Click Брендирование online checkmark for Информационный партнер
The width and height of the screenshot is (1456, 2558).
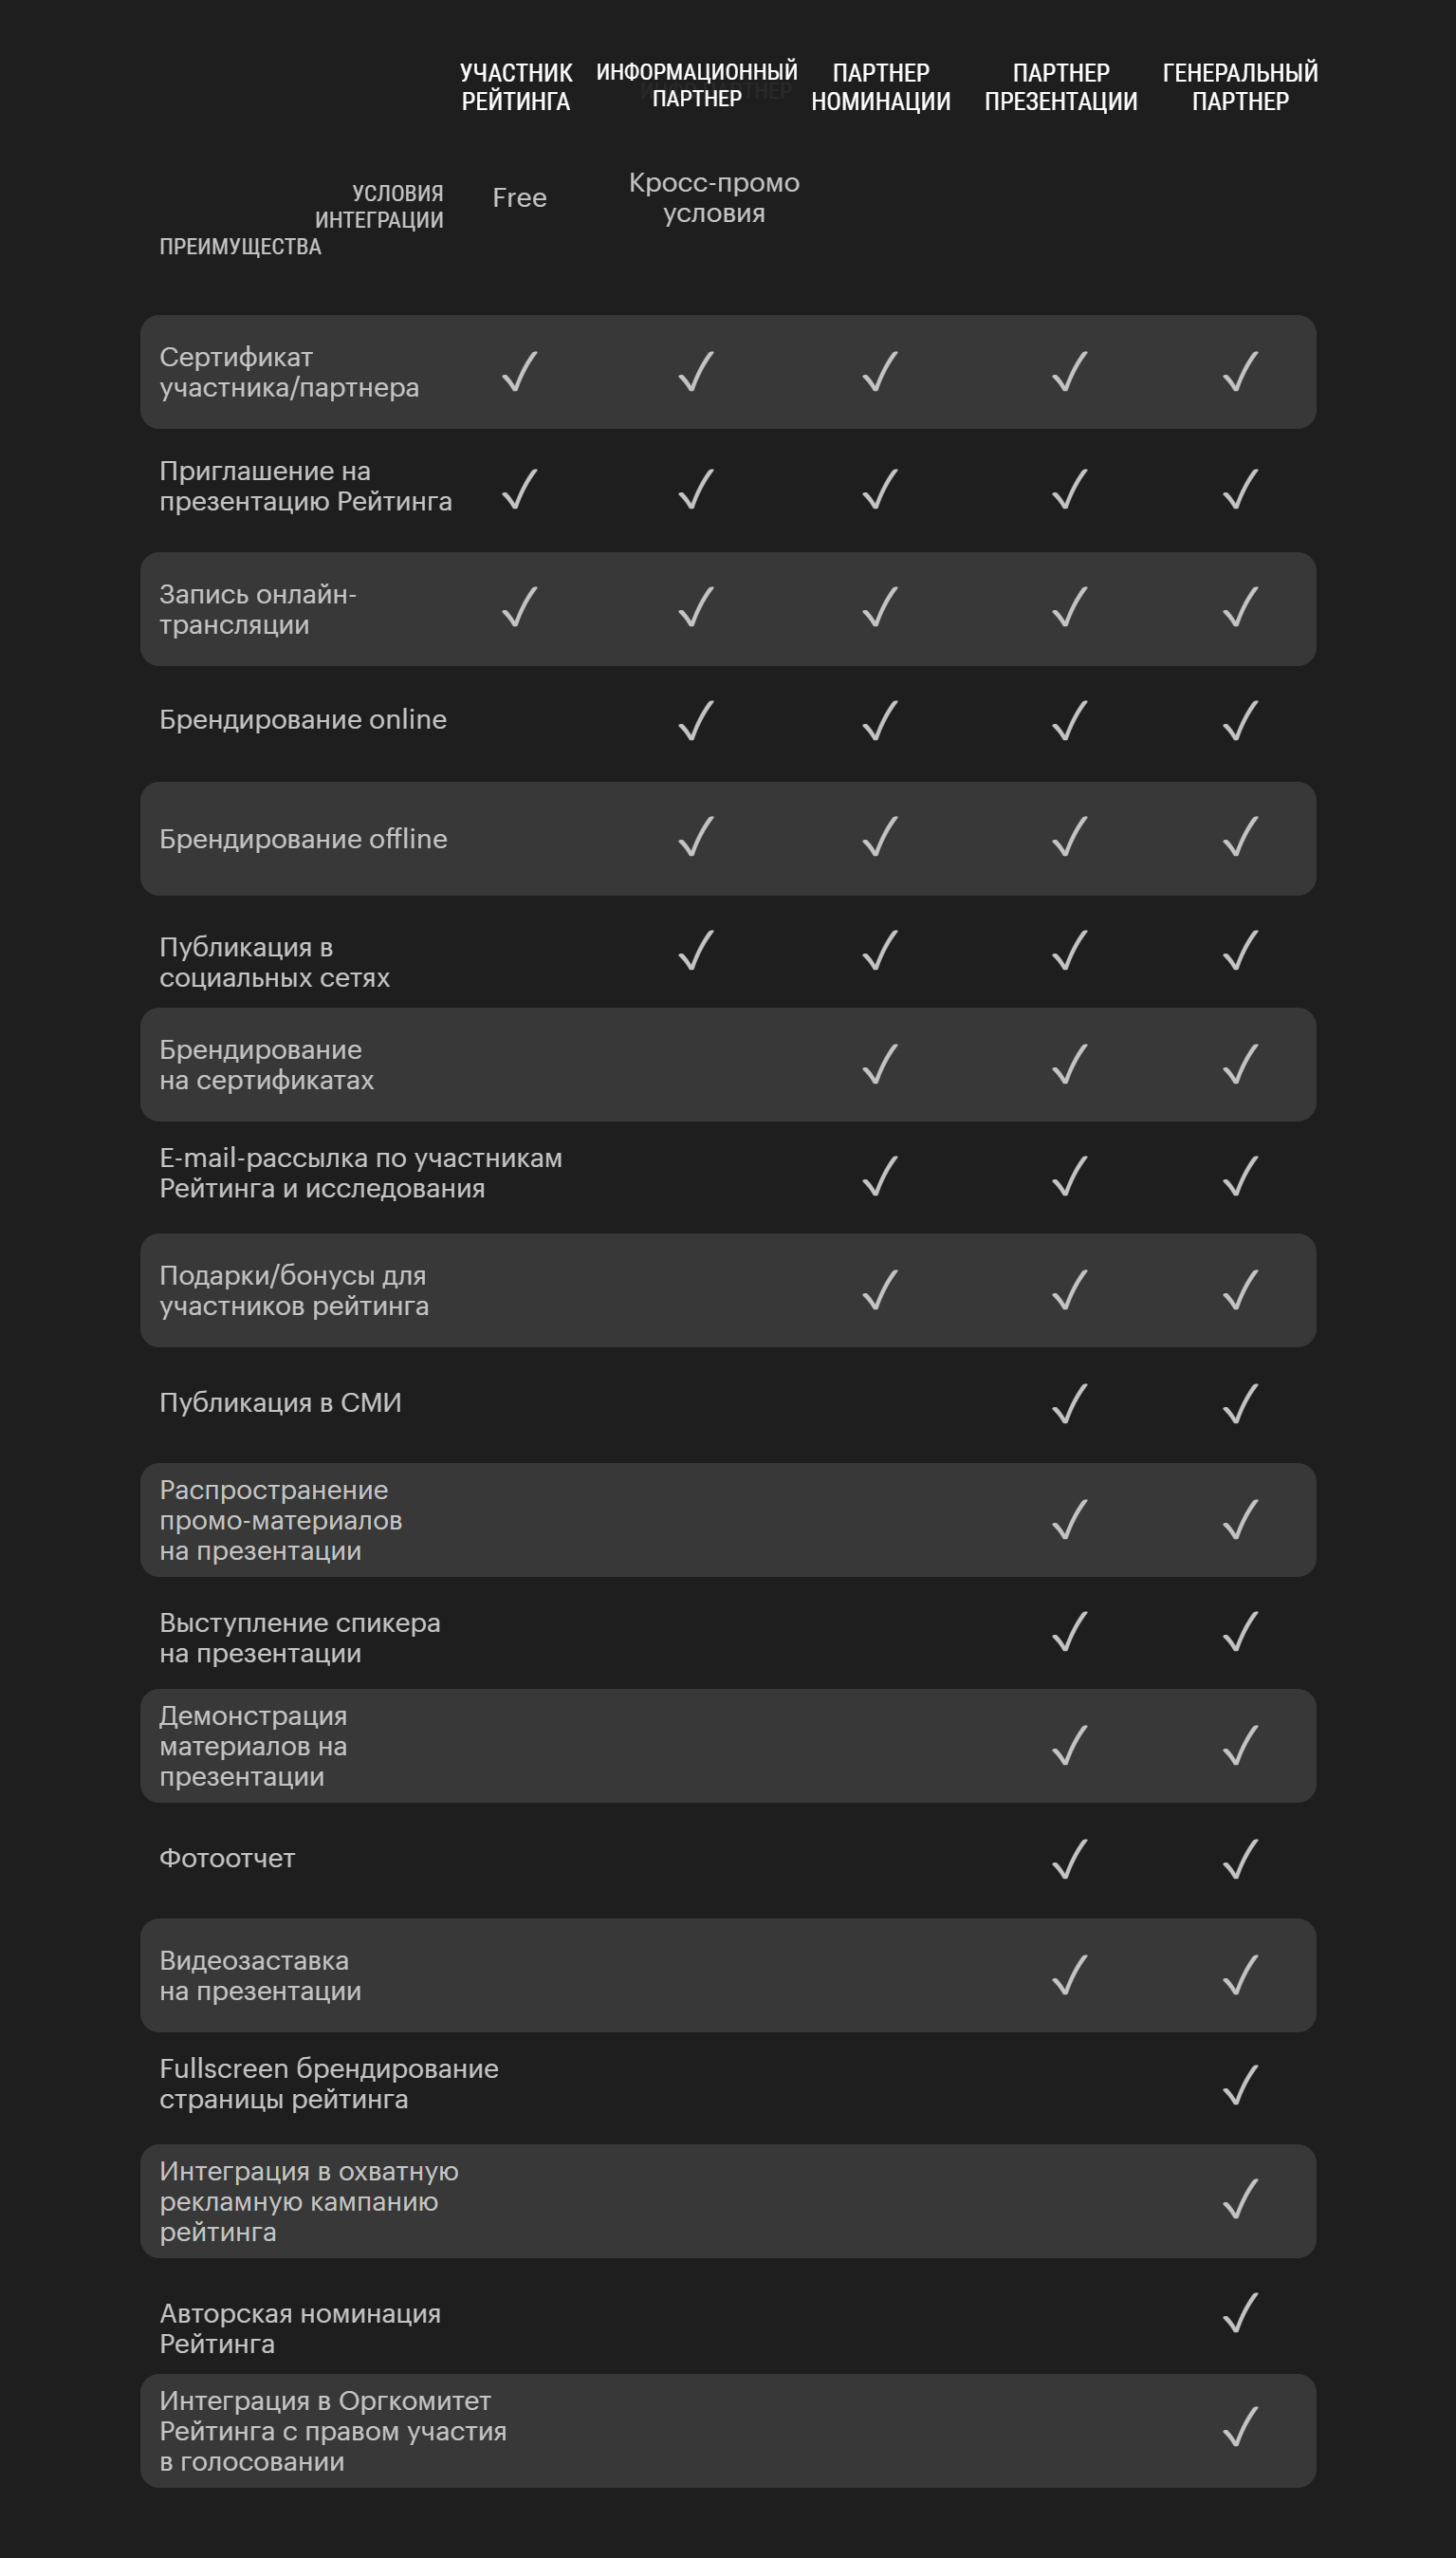[696, 721]
